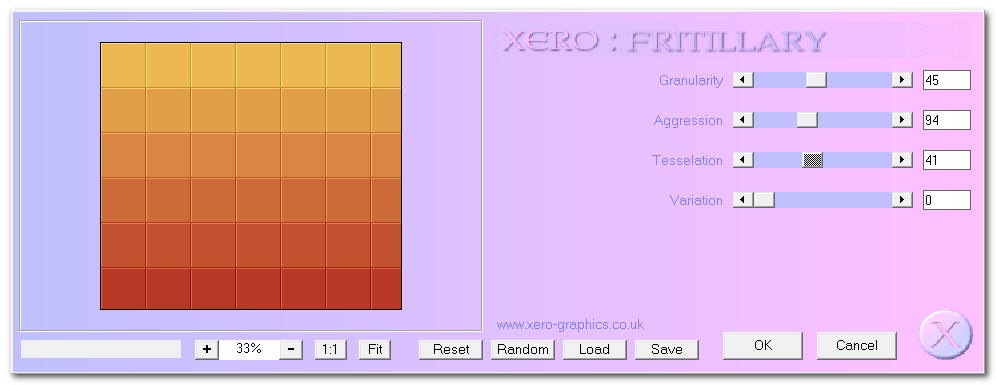Set preview zoom to 1:1

pos(330,349)
